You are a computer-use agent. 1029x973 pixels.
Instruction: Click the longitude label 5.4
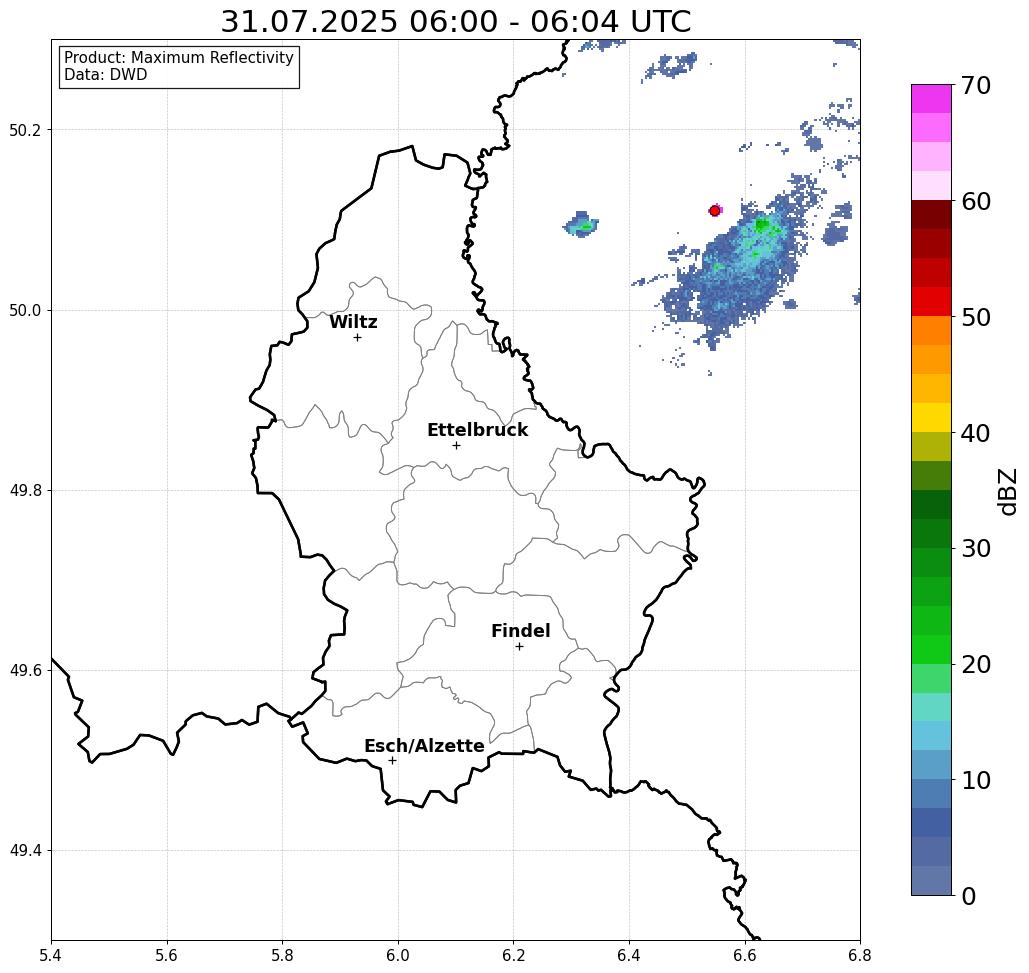pyautogui.click(x=52, y=955)
